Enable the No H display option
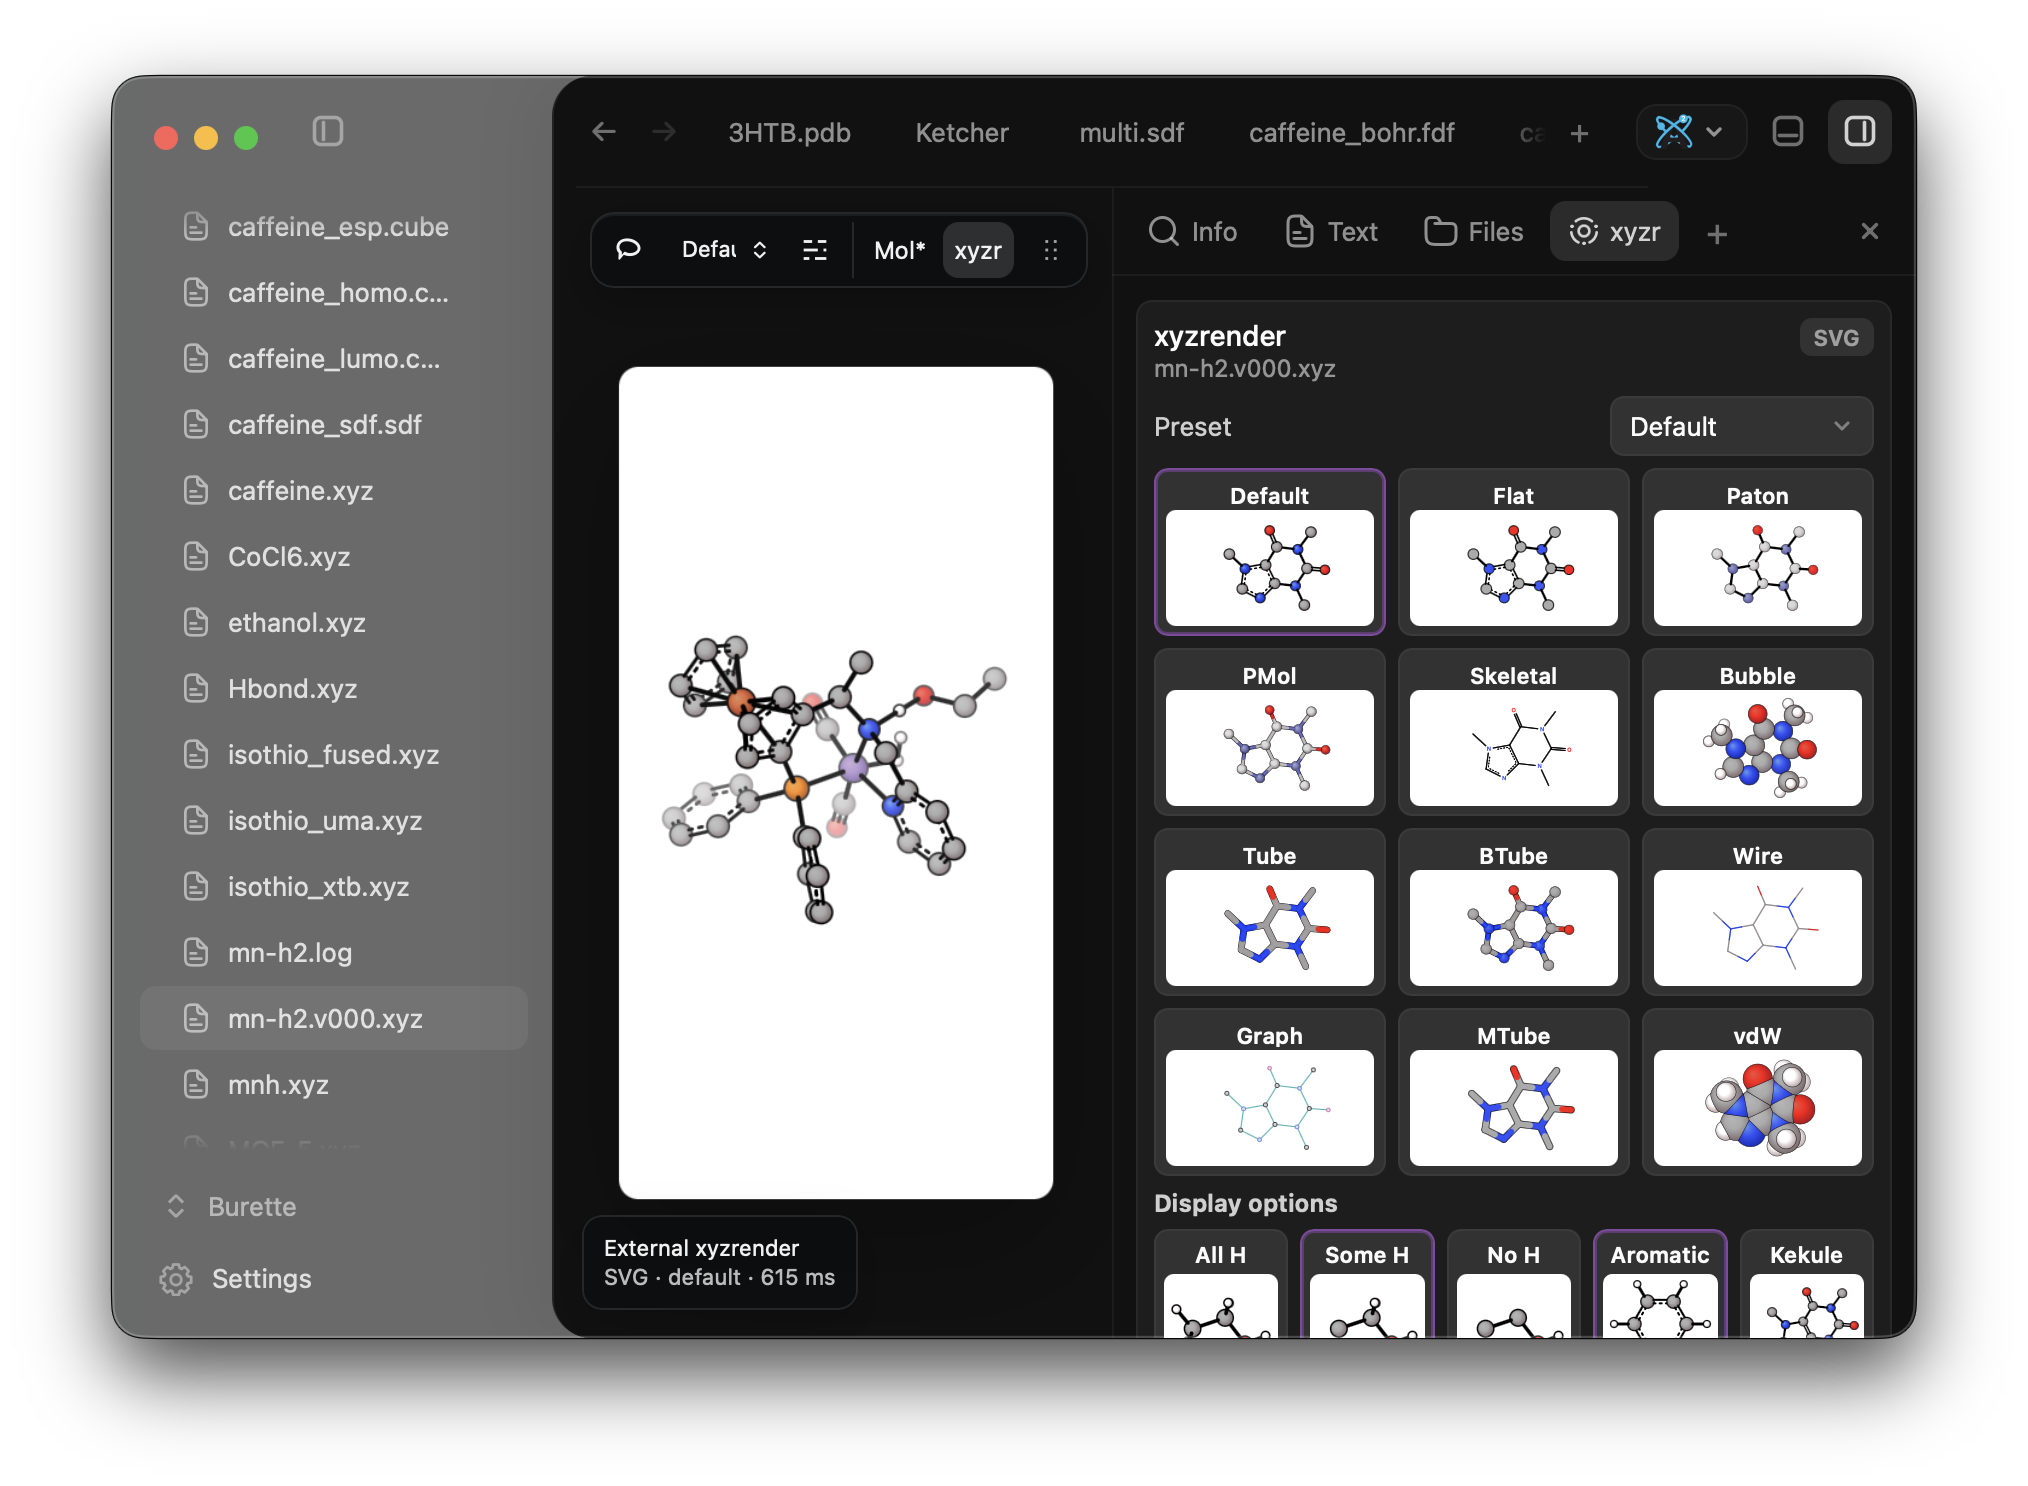Viewport: 2028px width, 1486px height. [x=1513, y=1285]
